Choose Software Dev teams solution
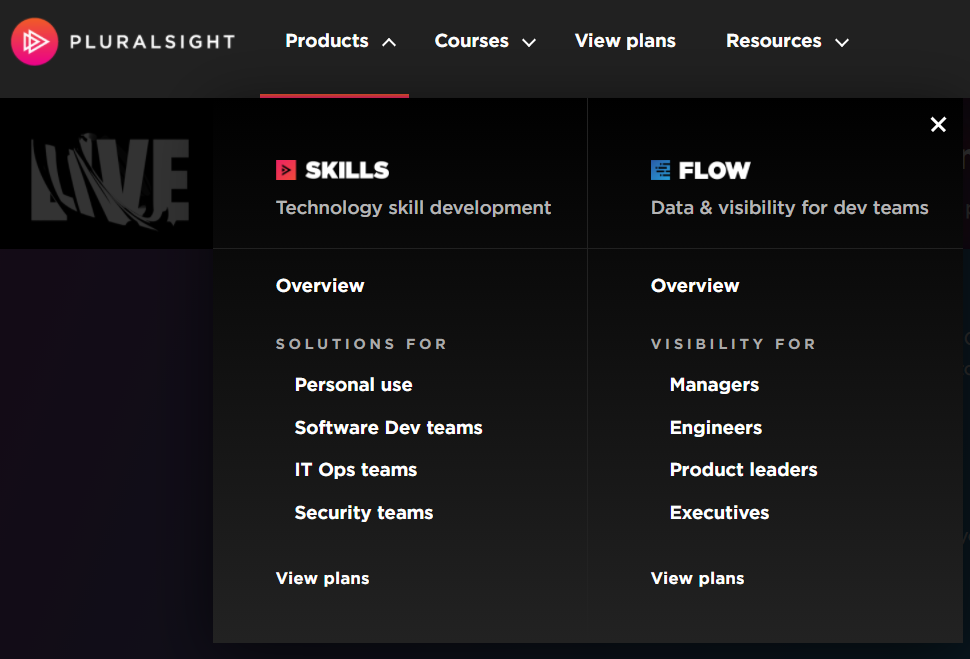 click(388, 428)
